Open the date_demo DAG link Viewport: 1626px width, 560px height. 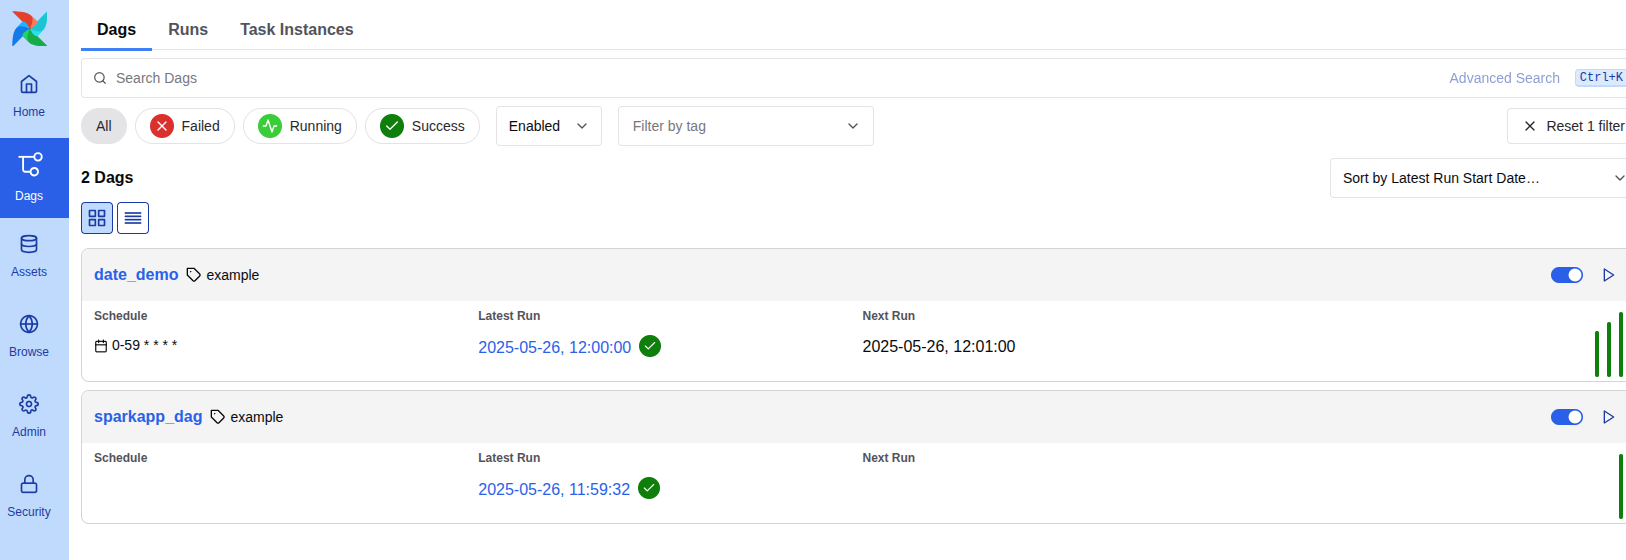pyautogui.click(x=136, y=275)
